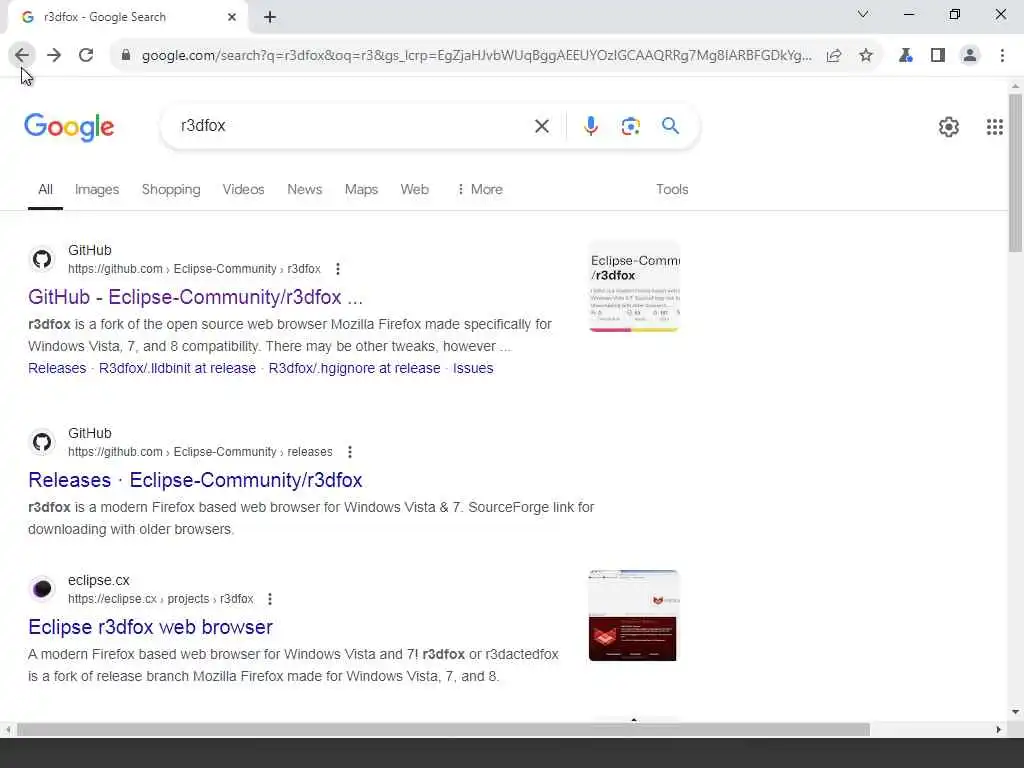This screenshot has width=1024, height=768.
Task: Follow the Issues sitelink
Action: click(473, 368)
